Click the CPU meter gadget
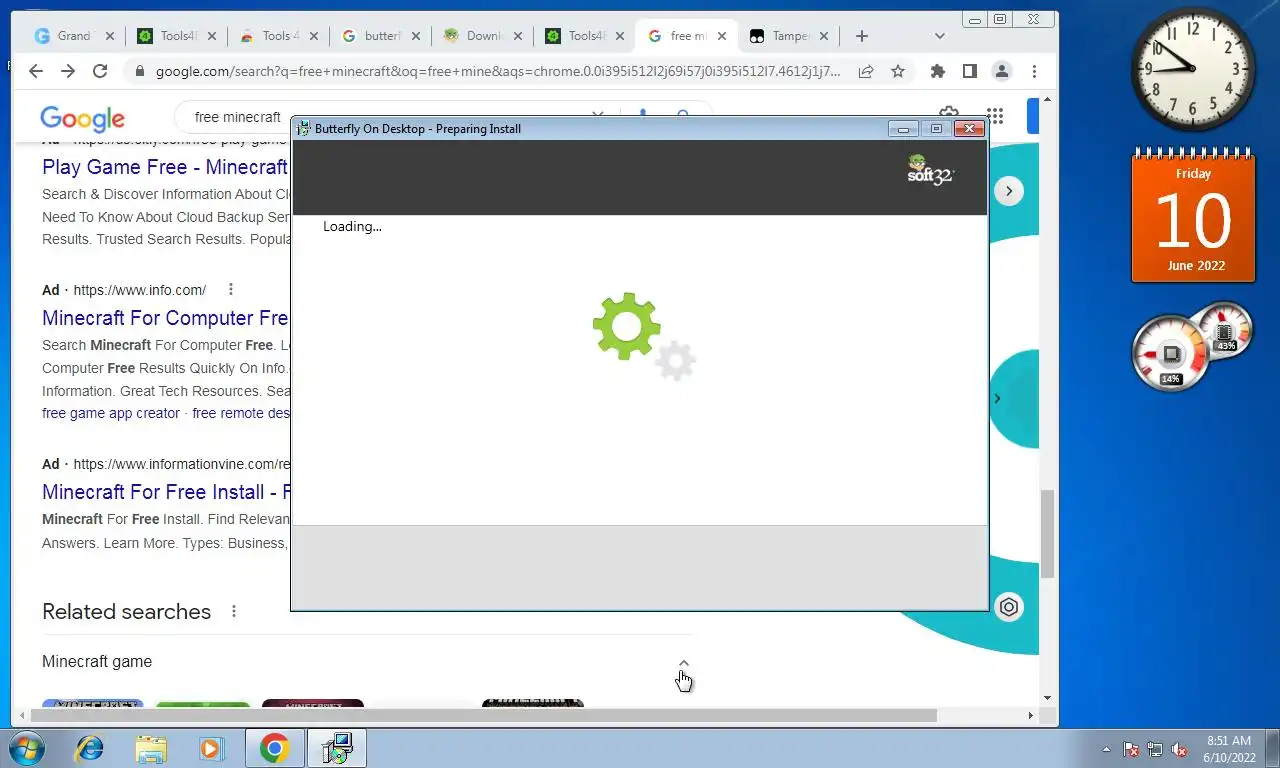The image size is (1280, 768). tap(1192, 347)
